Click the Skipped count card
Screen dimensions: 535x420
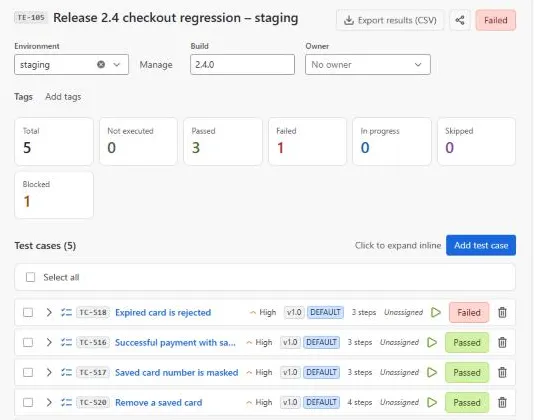476,142
